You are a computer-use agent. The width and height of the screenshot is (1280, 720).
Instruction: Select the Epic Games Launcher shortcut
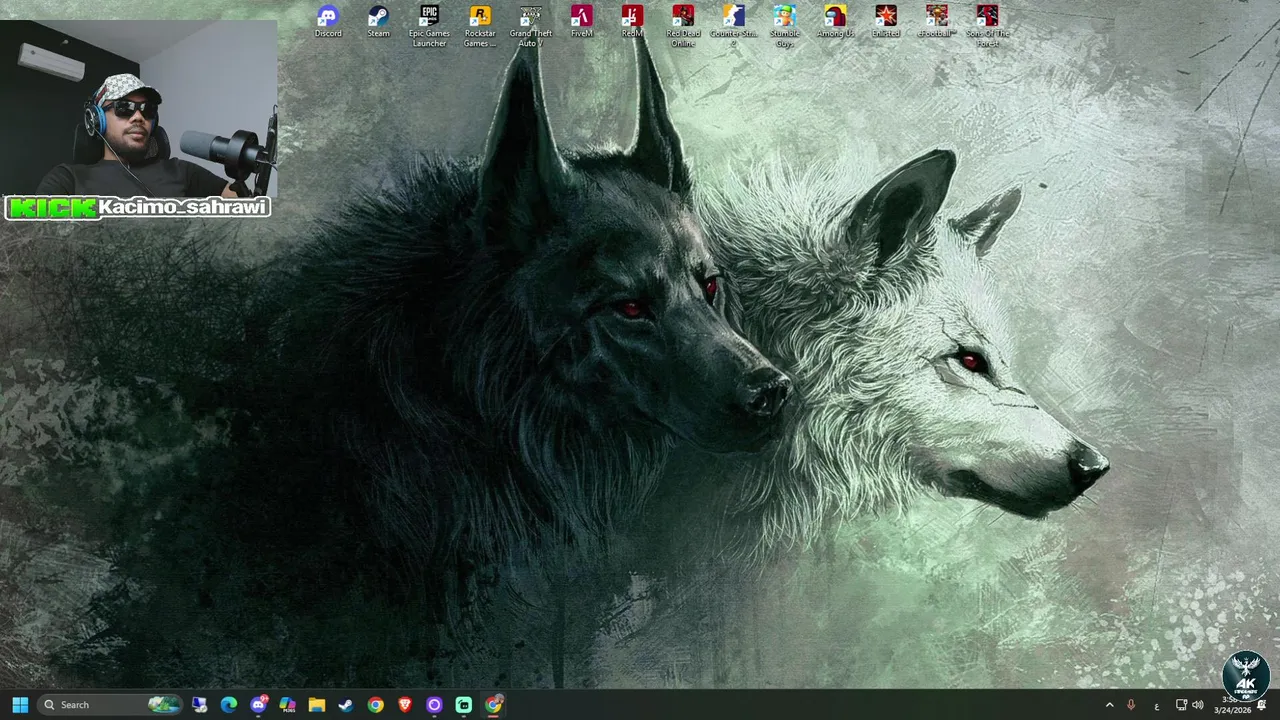(429, 26)
